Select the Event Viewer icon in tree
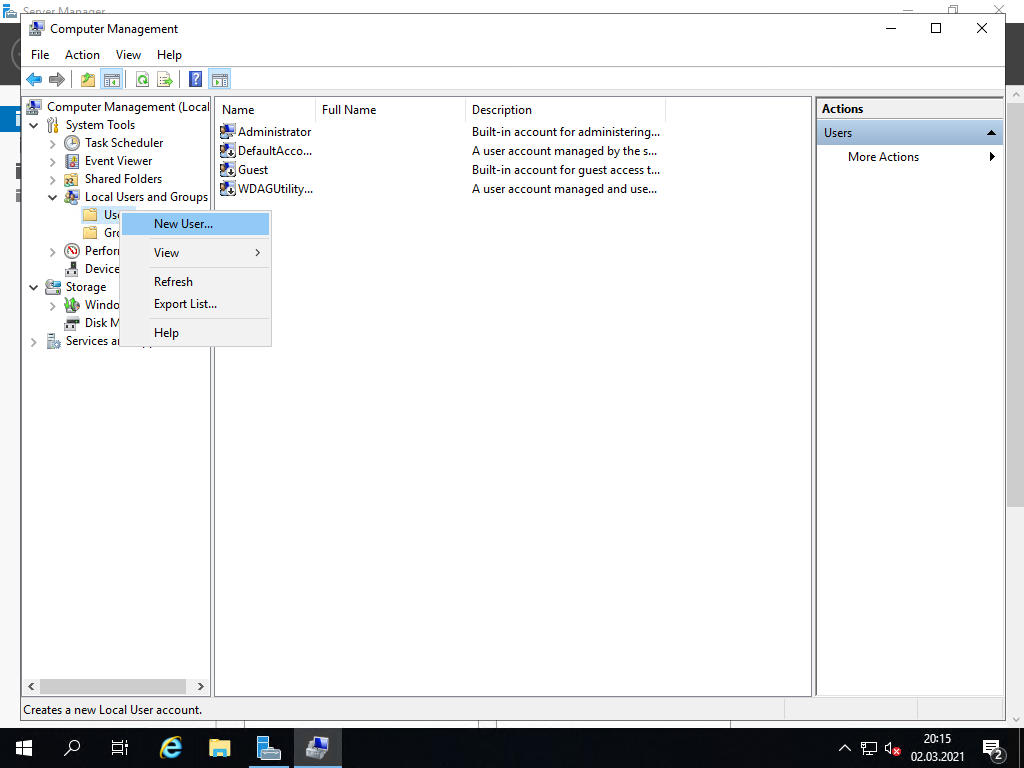 click(x=72, y=161)
